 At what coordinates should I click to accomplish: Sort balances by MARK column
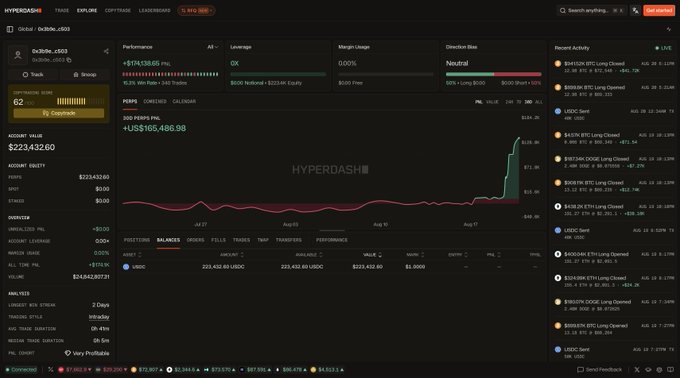click(x=415, y=255)
